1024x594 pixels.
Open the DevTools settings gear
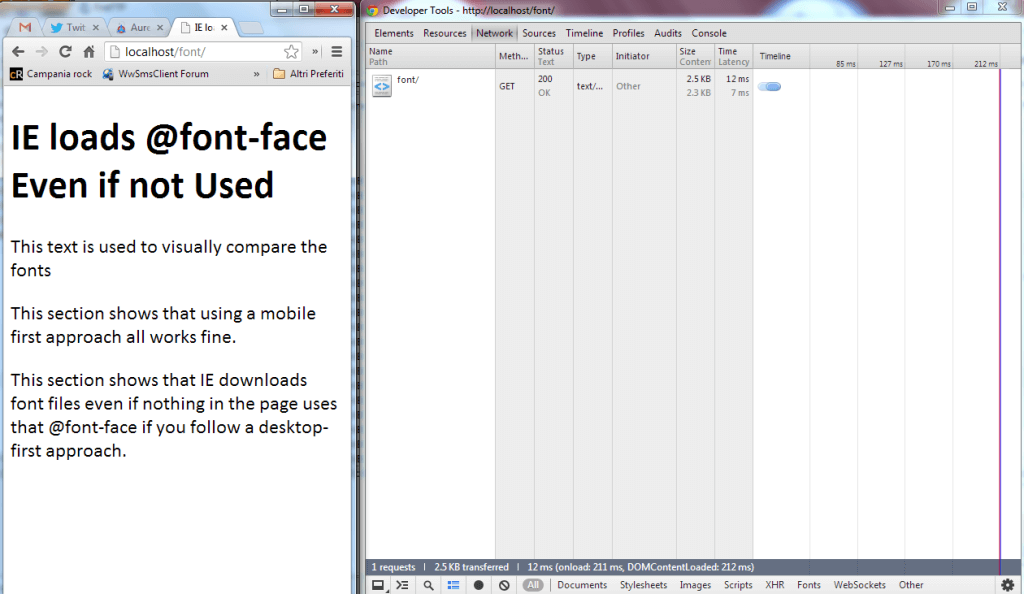tap(1008, 585)
